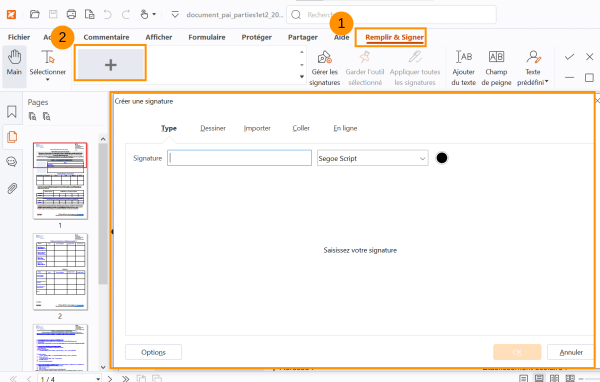
Task: Open the bookmarks side panel
Action: [11, 112]
